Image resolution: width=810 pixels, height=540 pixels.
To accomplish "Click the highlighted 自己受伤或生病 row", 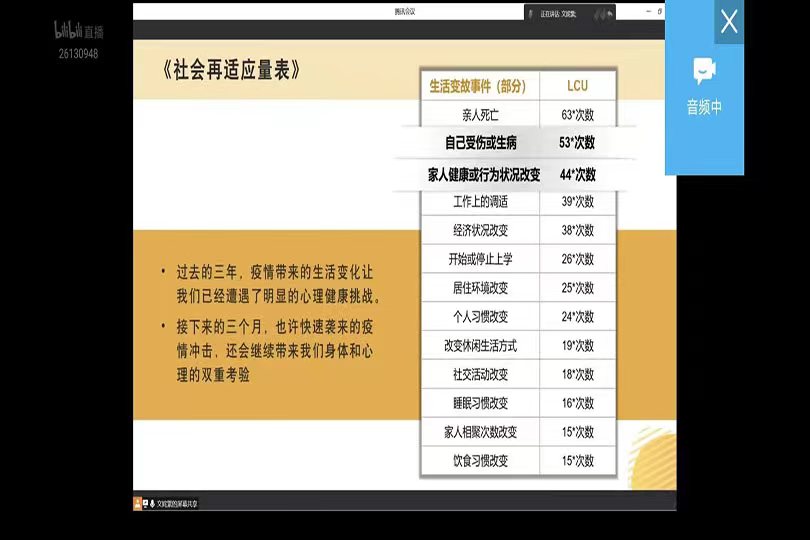I will [481, 143].
